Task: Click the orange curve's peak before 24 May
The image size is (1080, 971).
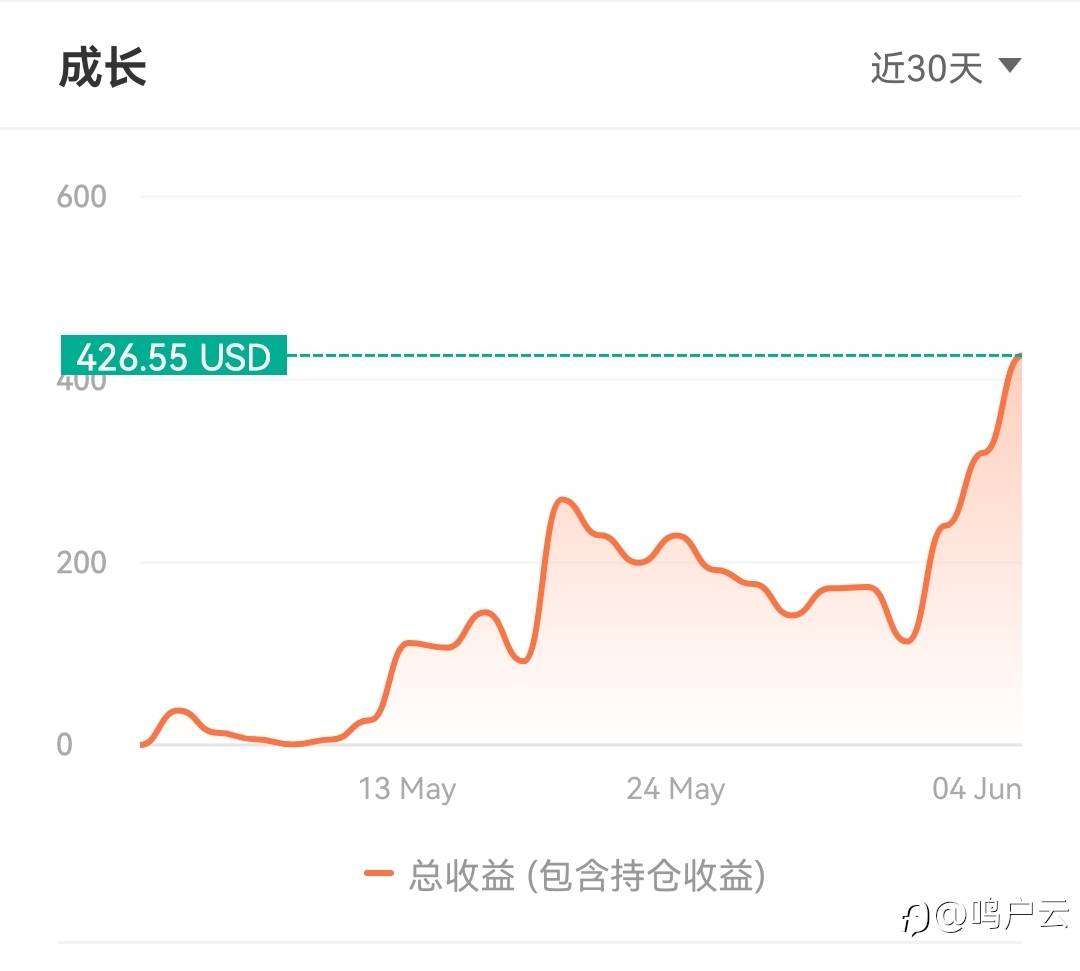Action: click(x=563, y=499)
